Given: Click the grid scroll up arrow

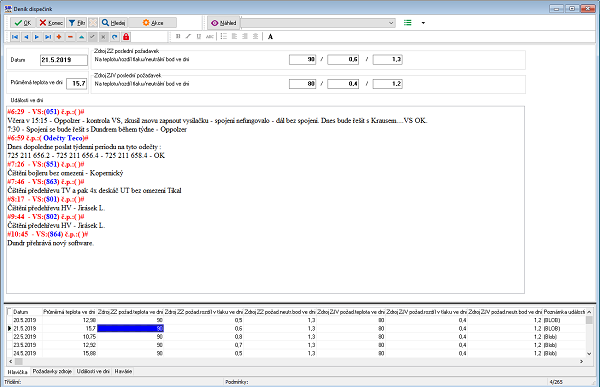Looking at the screenshot, I should tap(589, 312).
